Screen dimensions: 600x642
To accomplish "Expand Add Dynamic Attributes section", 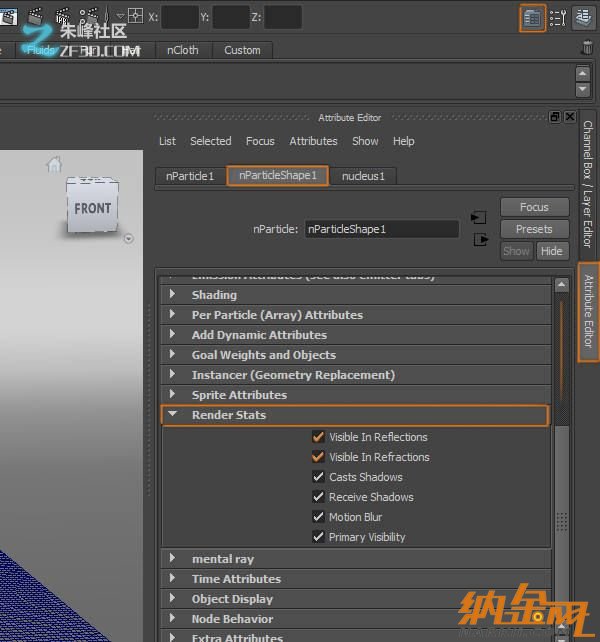I will pos(355,335).
